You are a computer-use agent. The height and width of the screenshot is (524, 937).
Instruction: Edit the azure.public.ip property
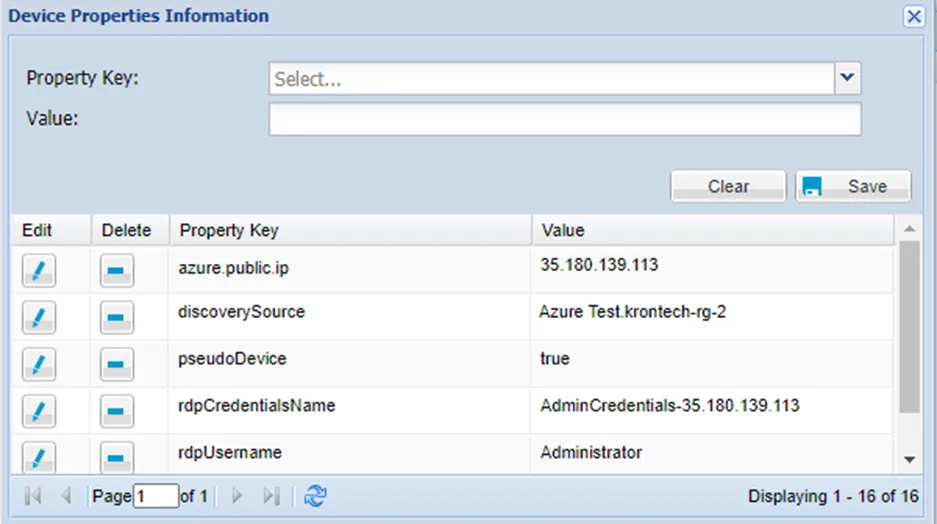tap(39, 271)
